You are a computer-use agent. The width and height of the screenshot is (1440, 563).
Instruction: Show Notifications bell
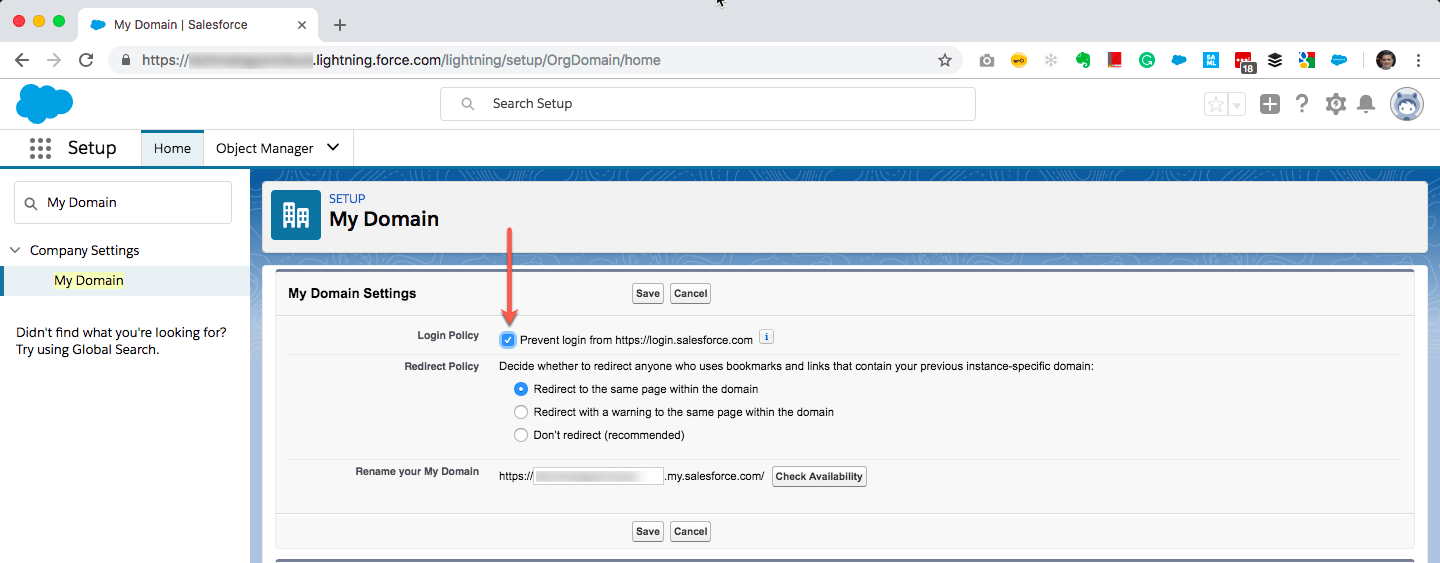(1366, 104)
